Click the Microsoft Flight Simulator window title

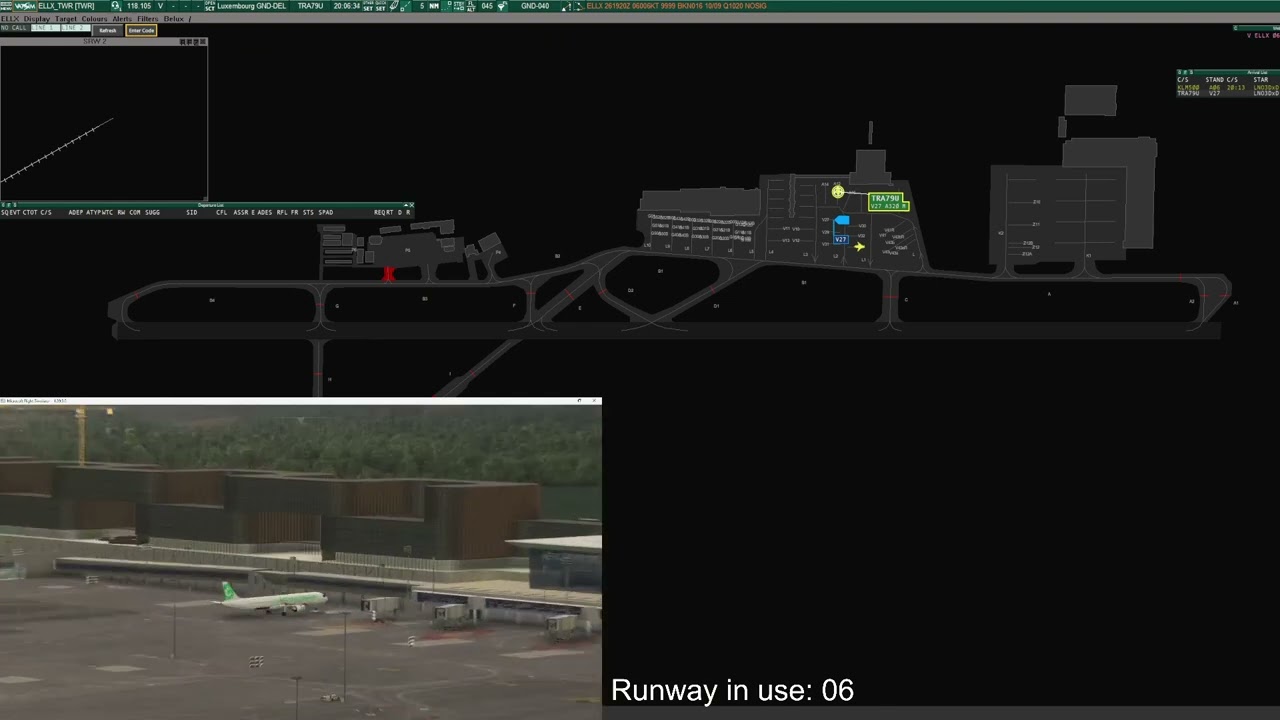click(x=35, y=401)
